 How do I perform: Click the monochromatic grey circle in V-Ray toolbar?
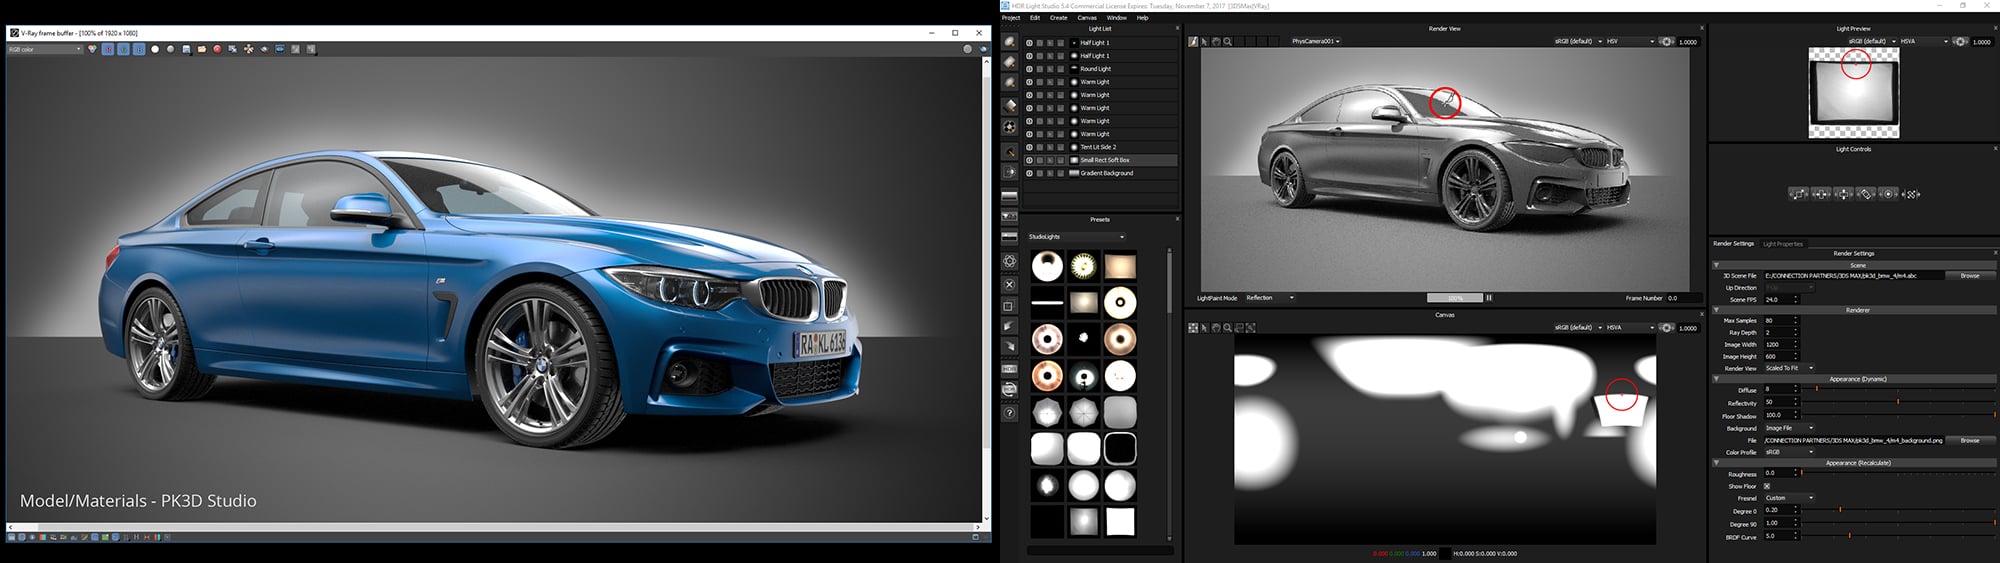(170, 49)
